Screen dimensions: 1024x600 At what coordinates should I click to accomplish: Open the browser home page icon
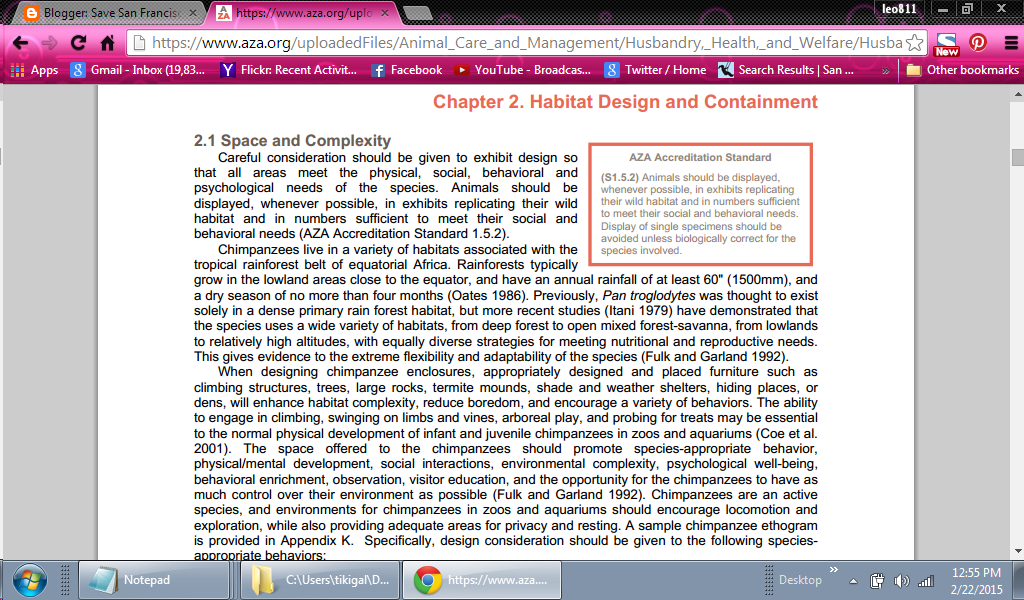(x=108, y=43)
